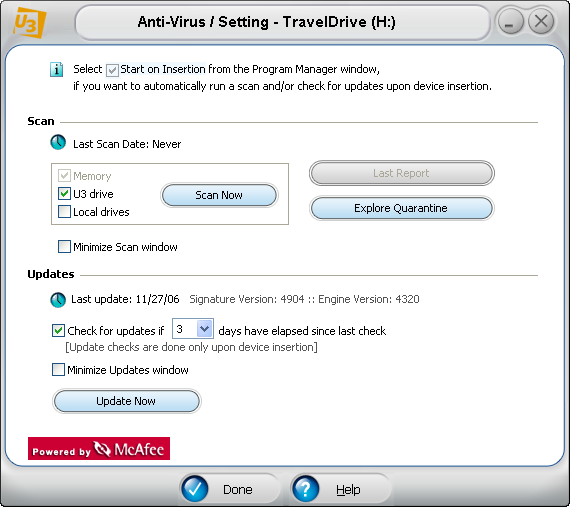Screen dimensions: 570x507
Task: Click the clock icon beside Last Scan Date
Action: (58, 142)
